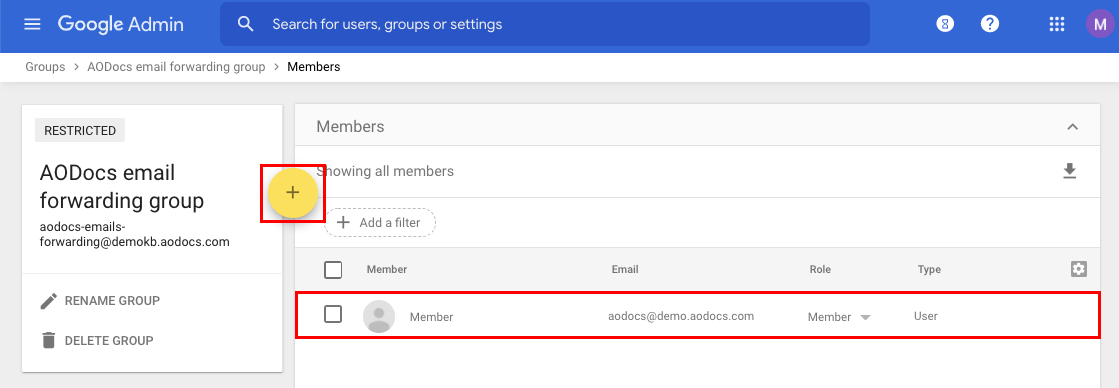Image resolution: width=1119 pixels, height=388 pixels.
Task: Click RENAME GROUP
Action: (x=100, y=301)
